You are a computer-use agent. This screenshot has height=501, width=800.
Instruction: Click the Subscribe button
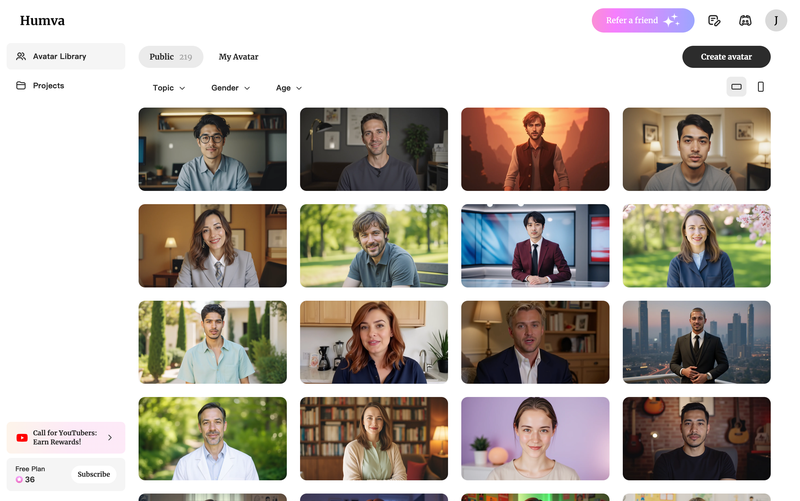click(94, 474)
